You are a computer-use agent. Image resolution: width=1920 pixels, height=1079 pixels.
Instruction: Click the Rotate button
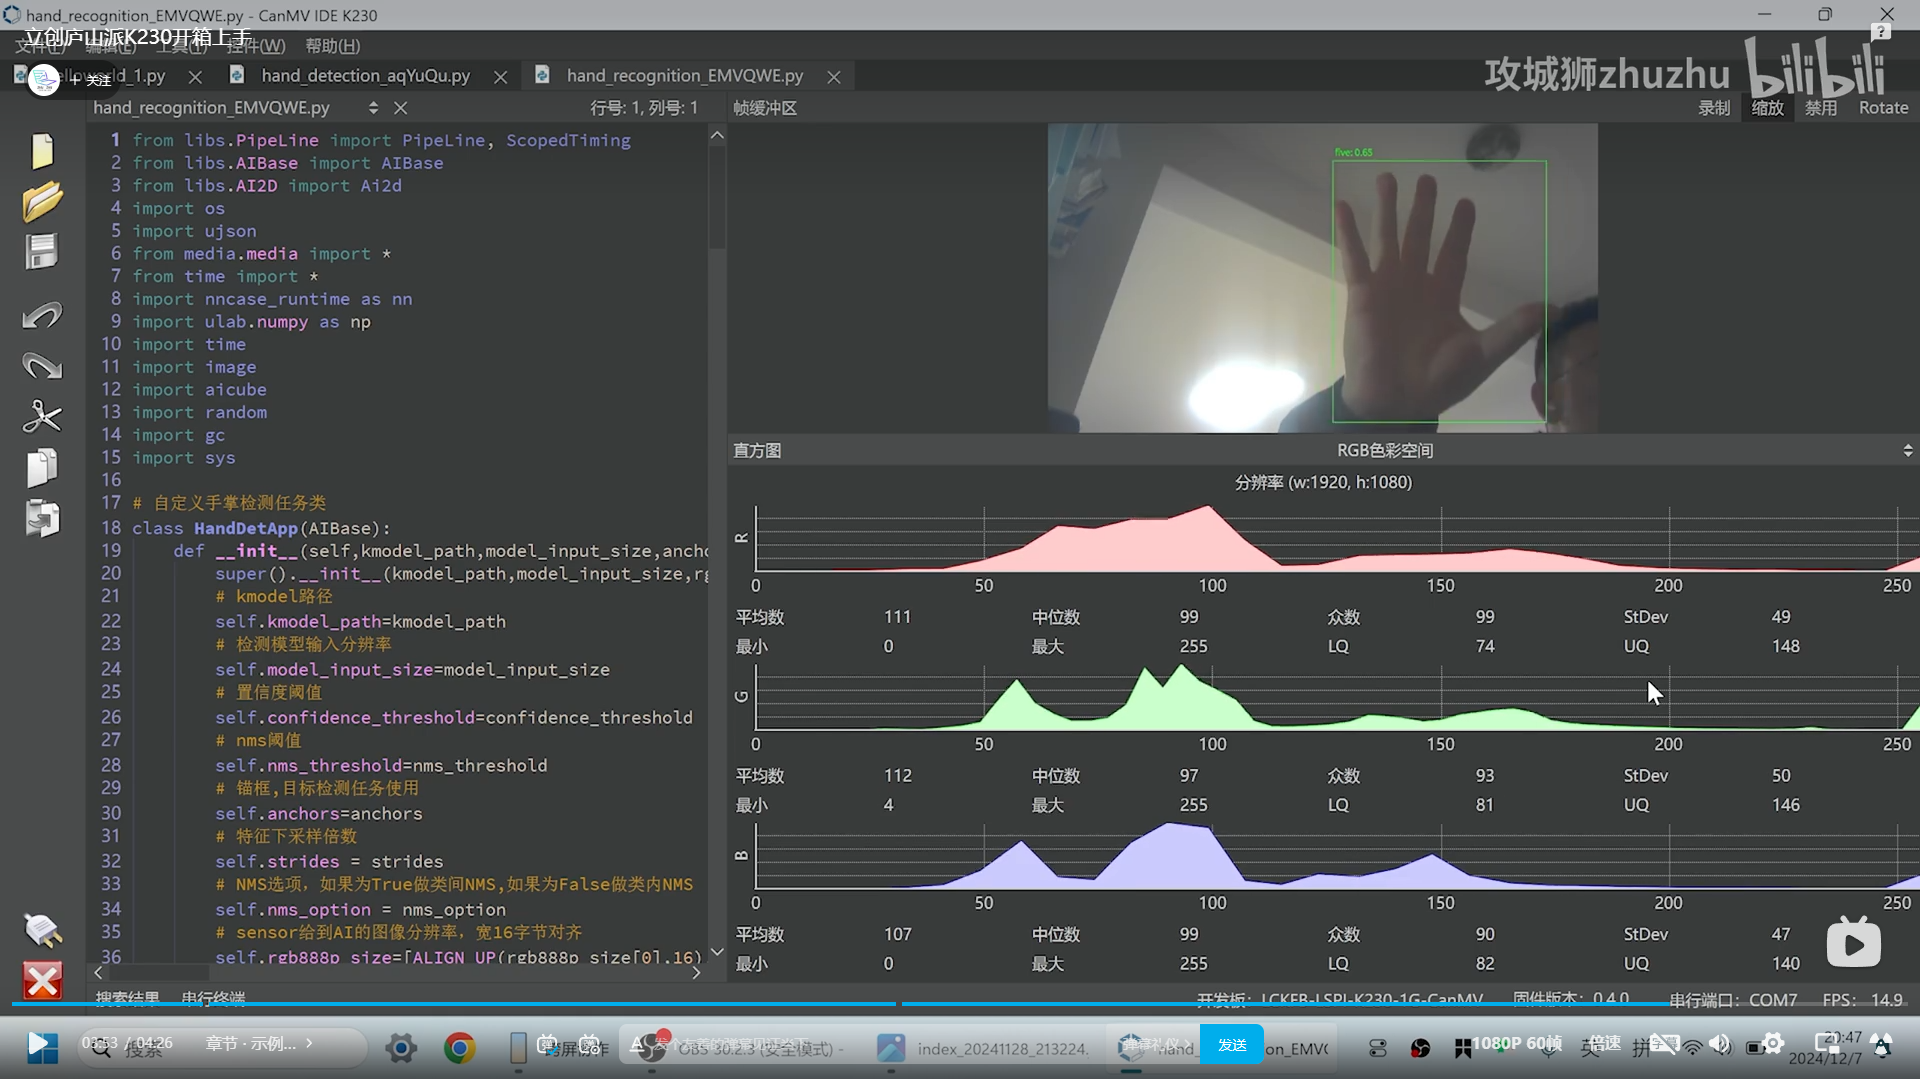click(x=1884, y=108)
